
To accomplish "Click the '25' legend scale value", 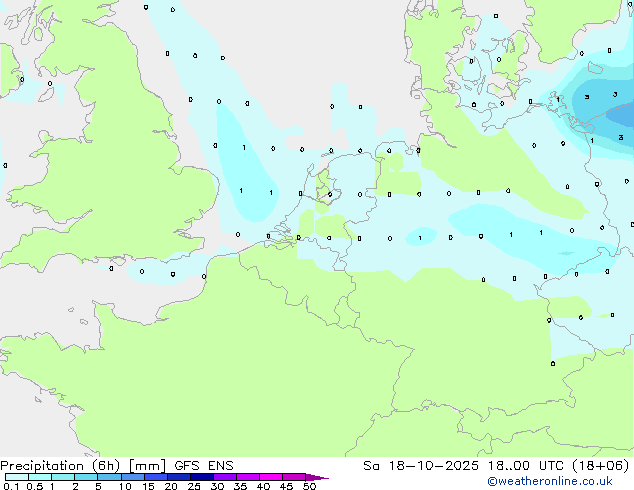I will 194,486.
